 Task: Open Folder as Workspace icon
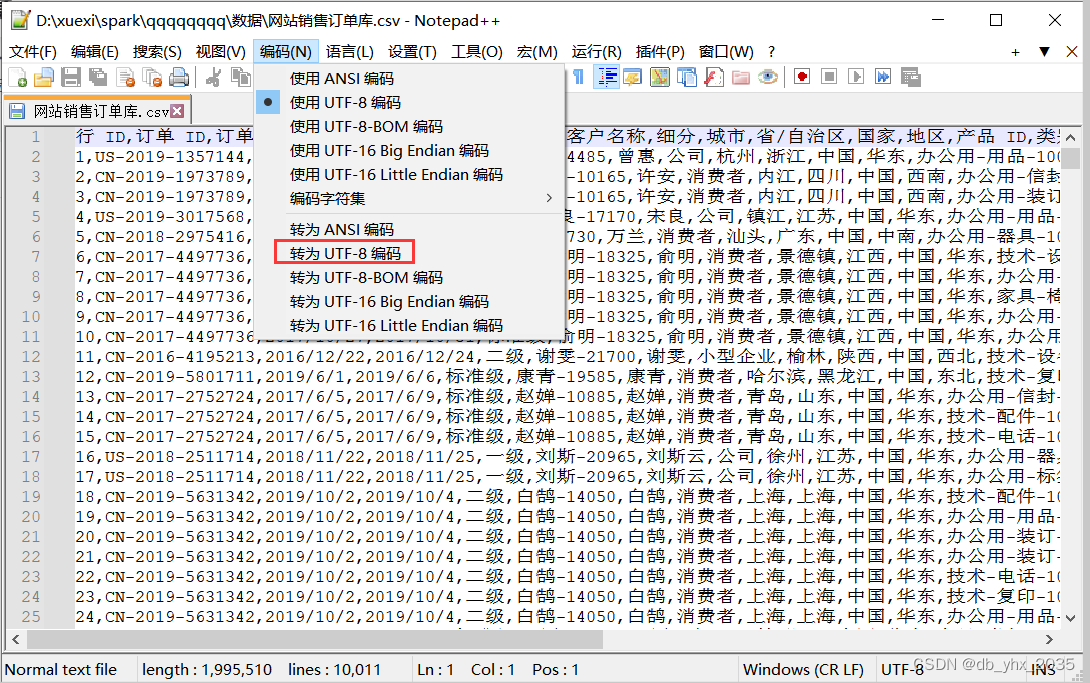[741, 77]
